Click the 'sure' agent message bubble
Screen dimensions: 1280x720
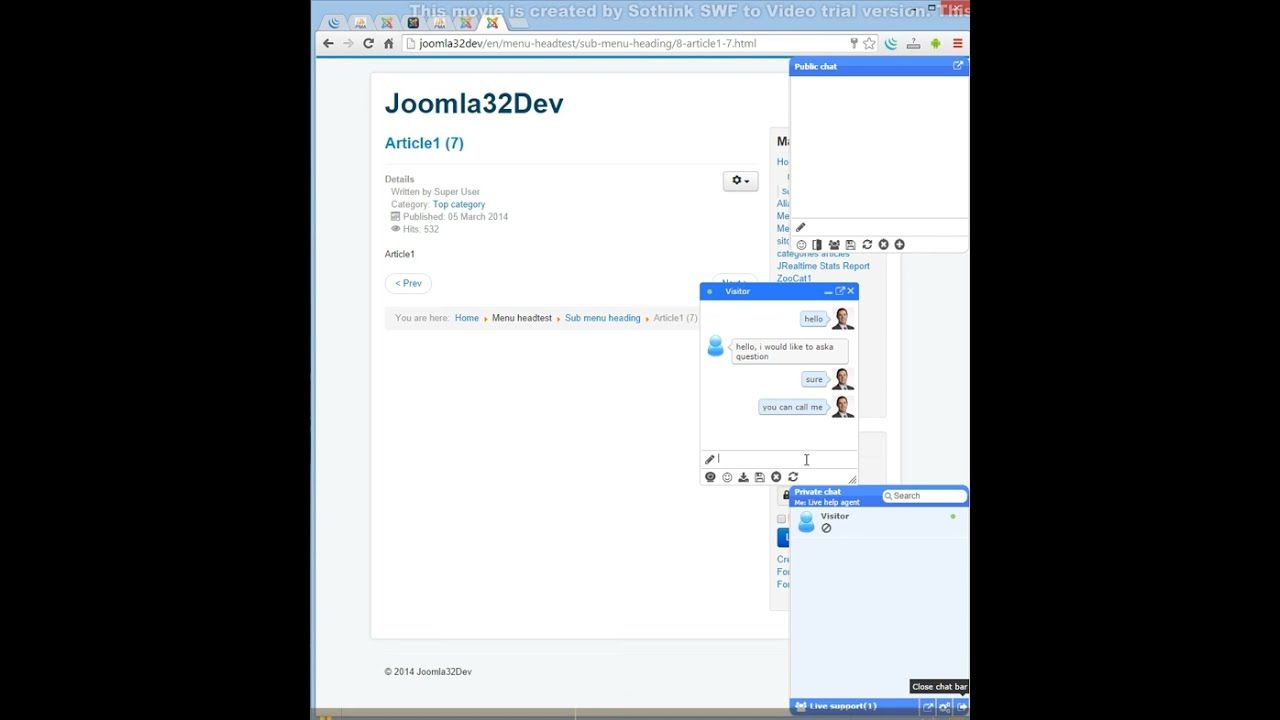click(x=814, y=379)
